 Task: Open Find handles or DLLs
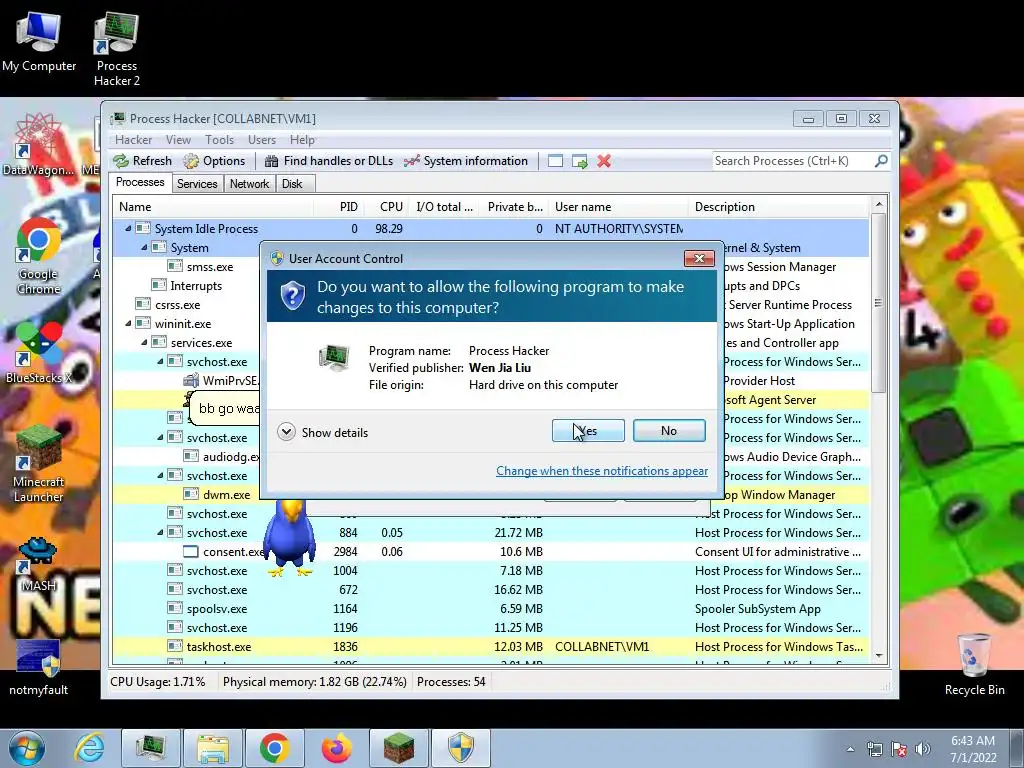pyautogui.click(x=328, y=161)
